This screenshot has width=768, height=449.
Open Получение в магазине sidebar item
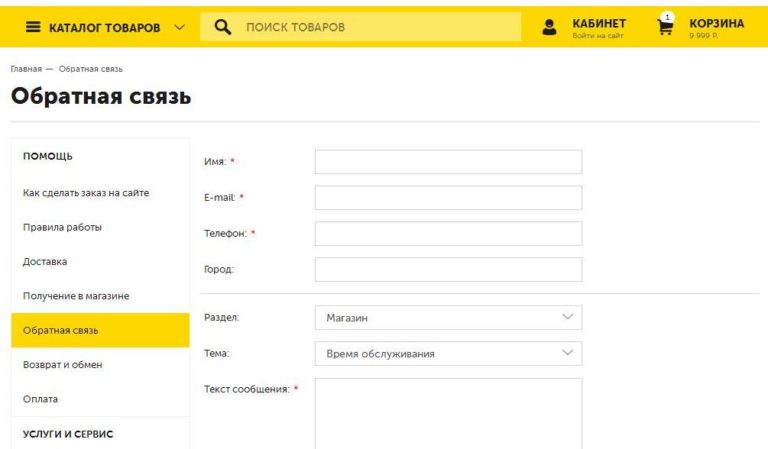(76, 296)
